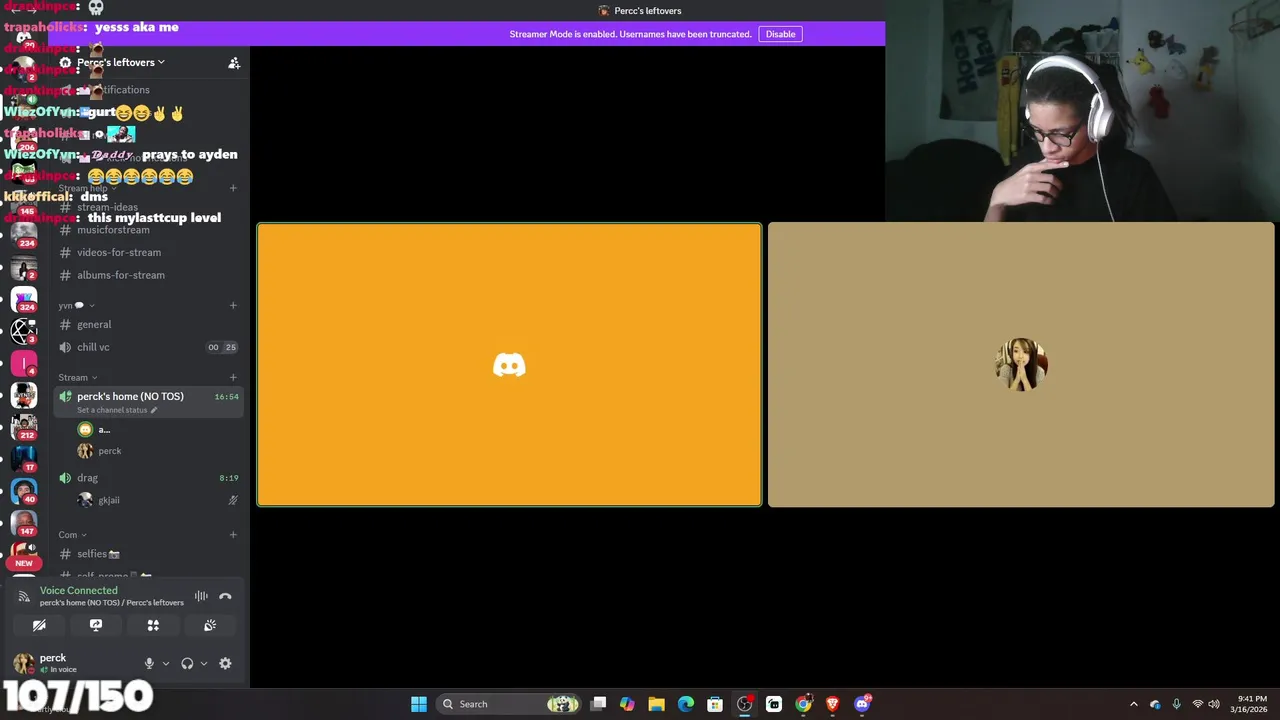Viewport: 1280px width, 720px height.
Task: Open the volume tray icon
Action: [1214, 704]
